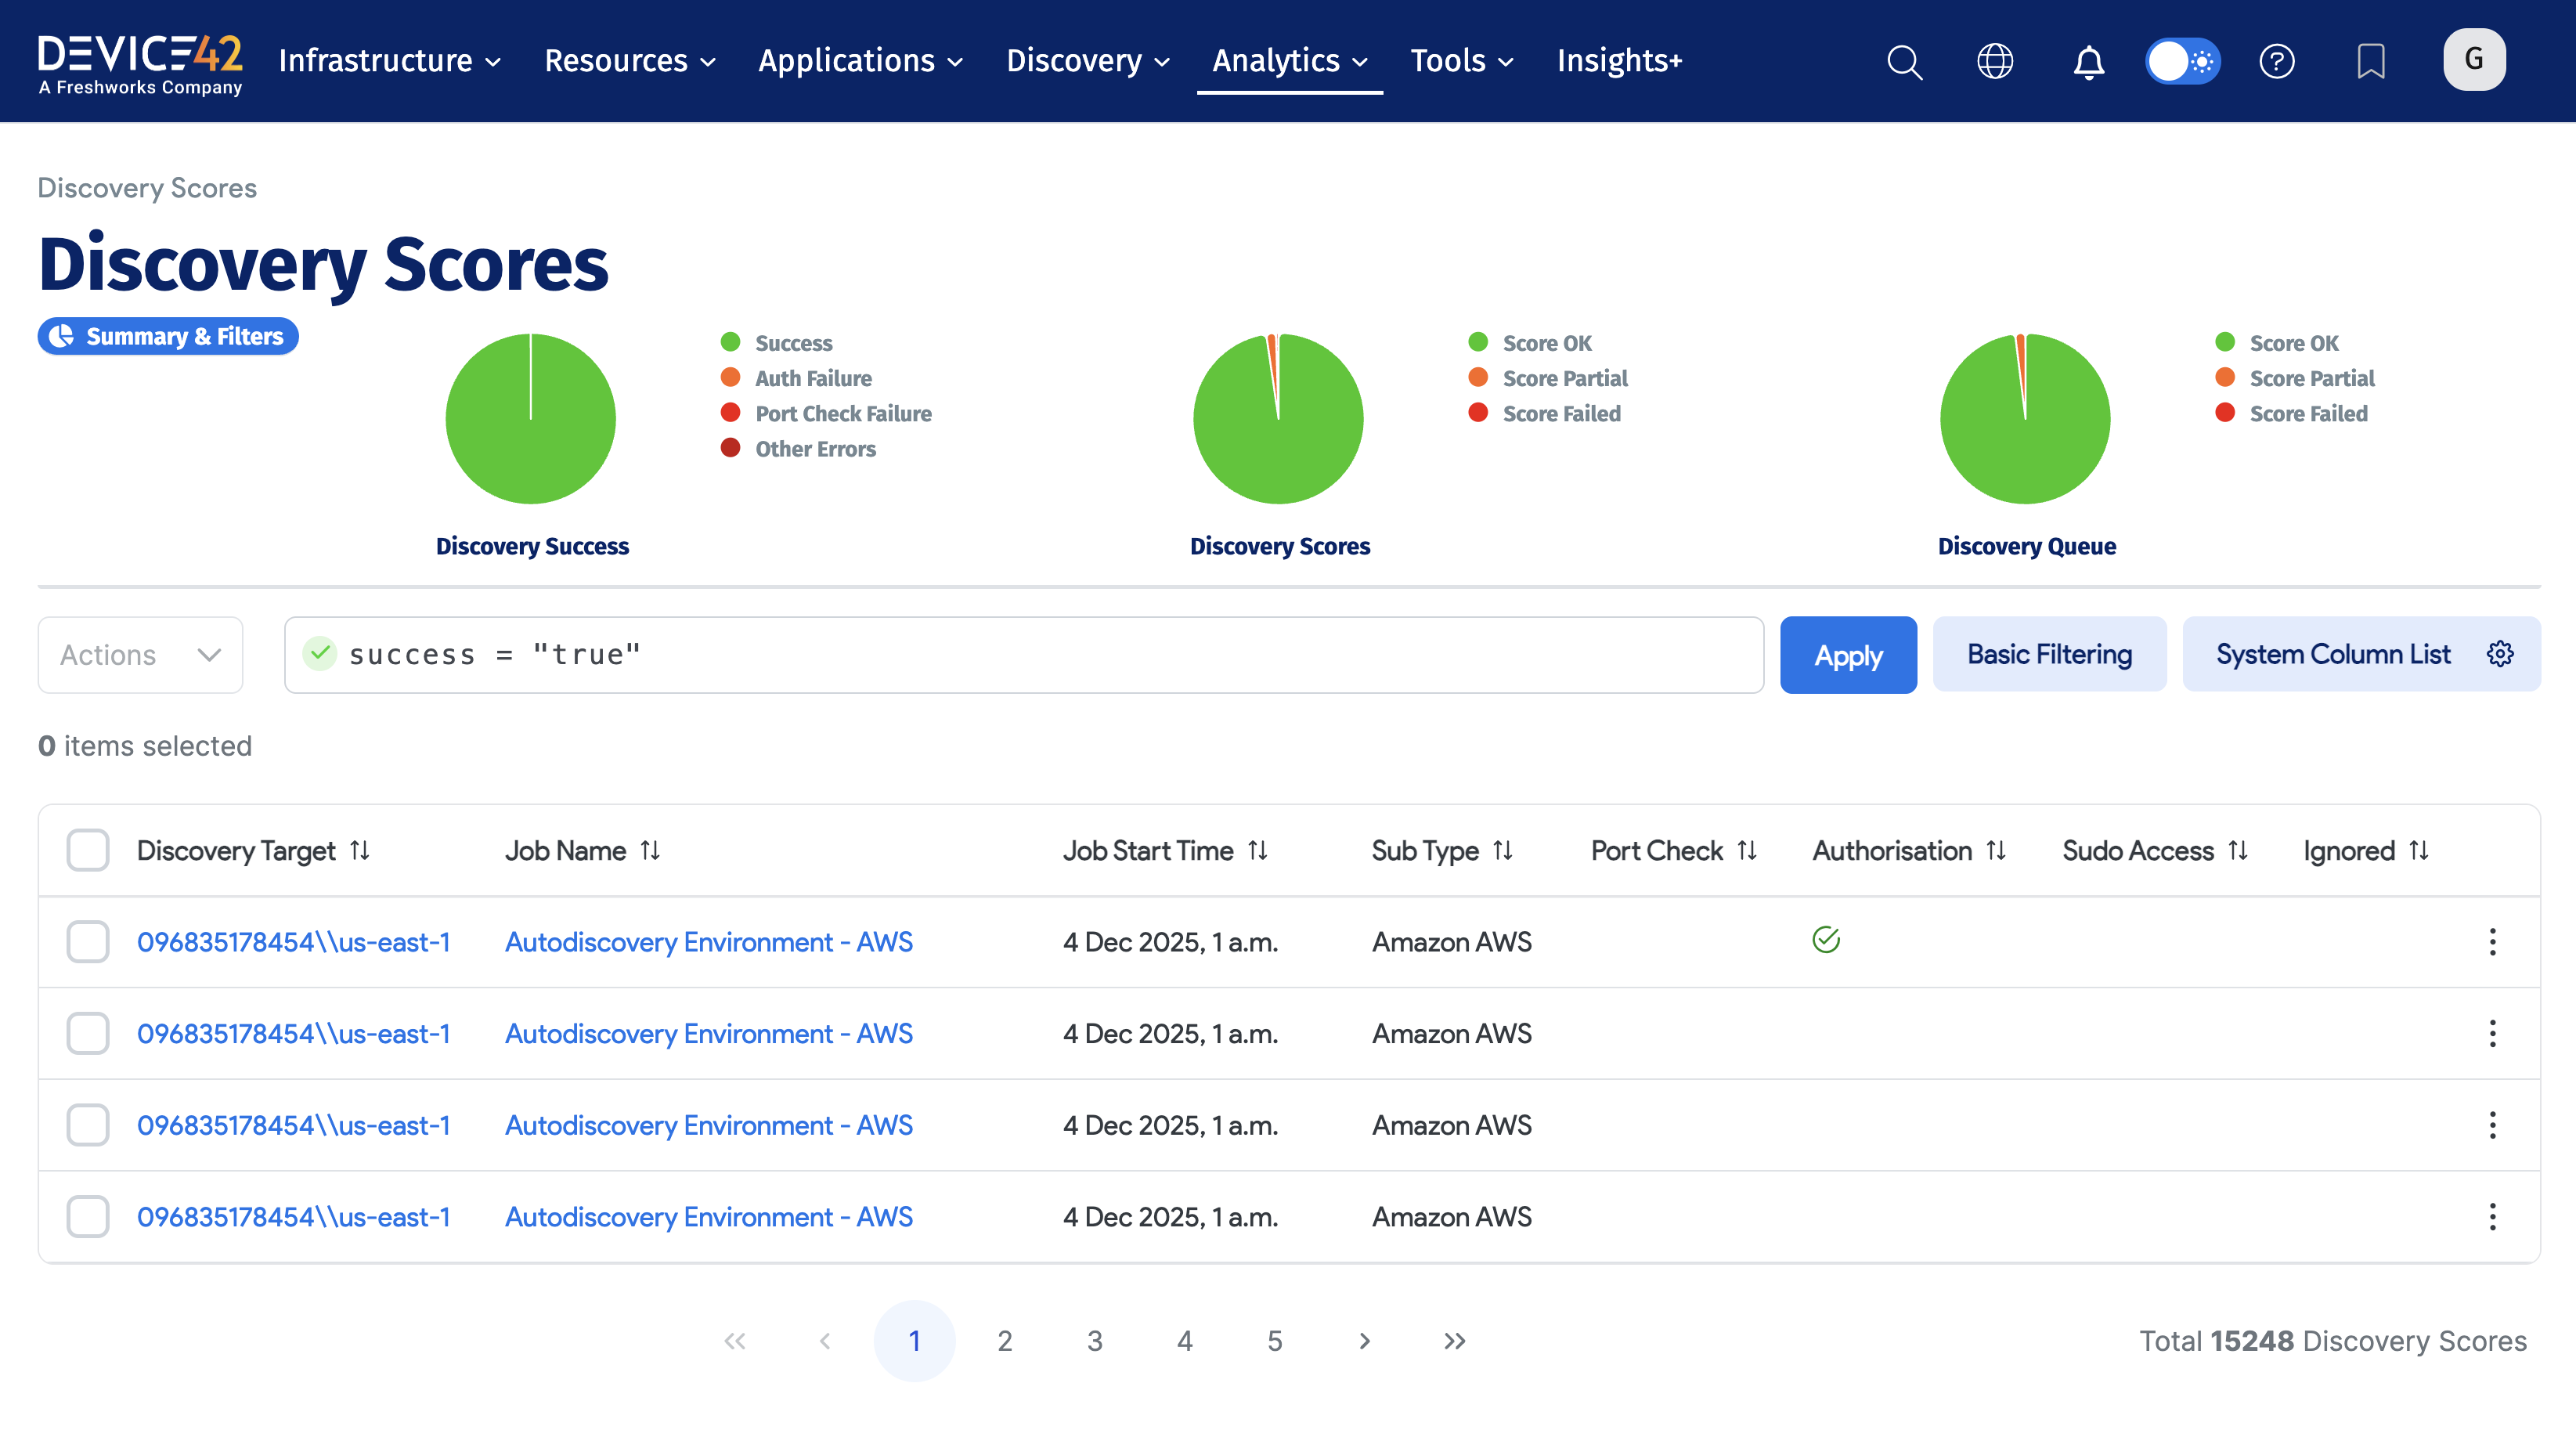Open the Insights+ menu item
2576x1430 pixels.
click(1619, 61)
